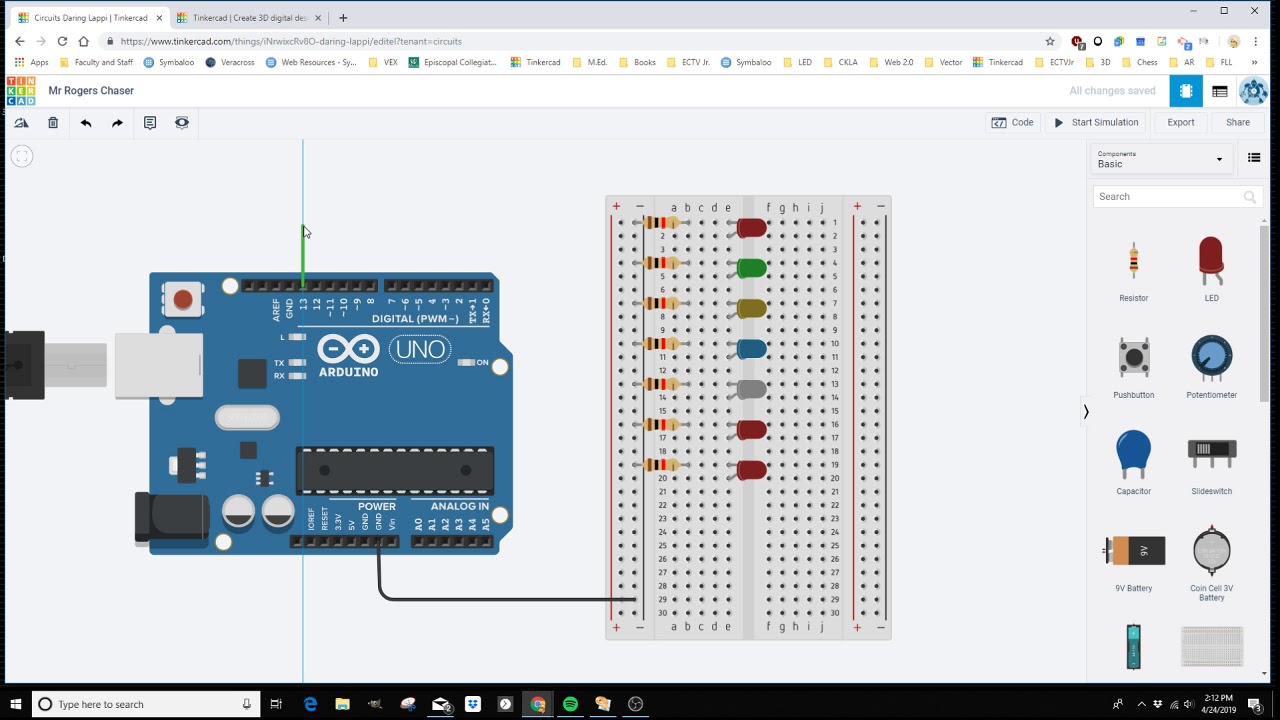Click the rotate component tool
Image resolution: width=1280 pixels, height=720 pixels.
21,122
